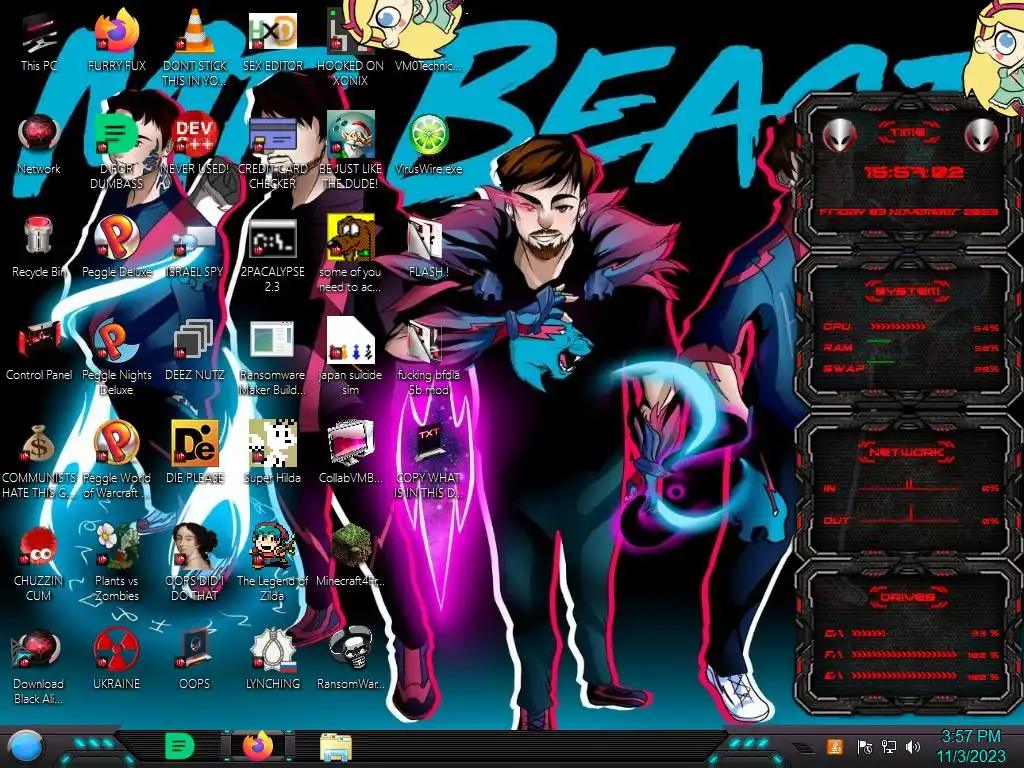Click the DRIVES widget header

(908, 597)
